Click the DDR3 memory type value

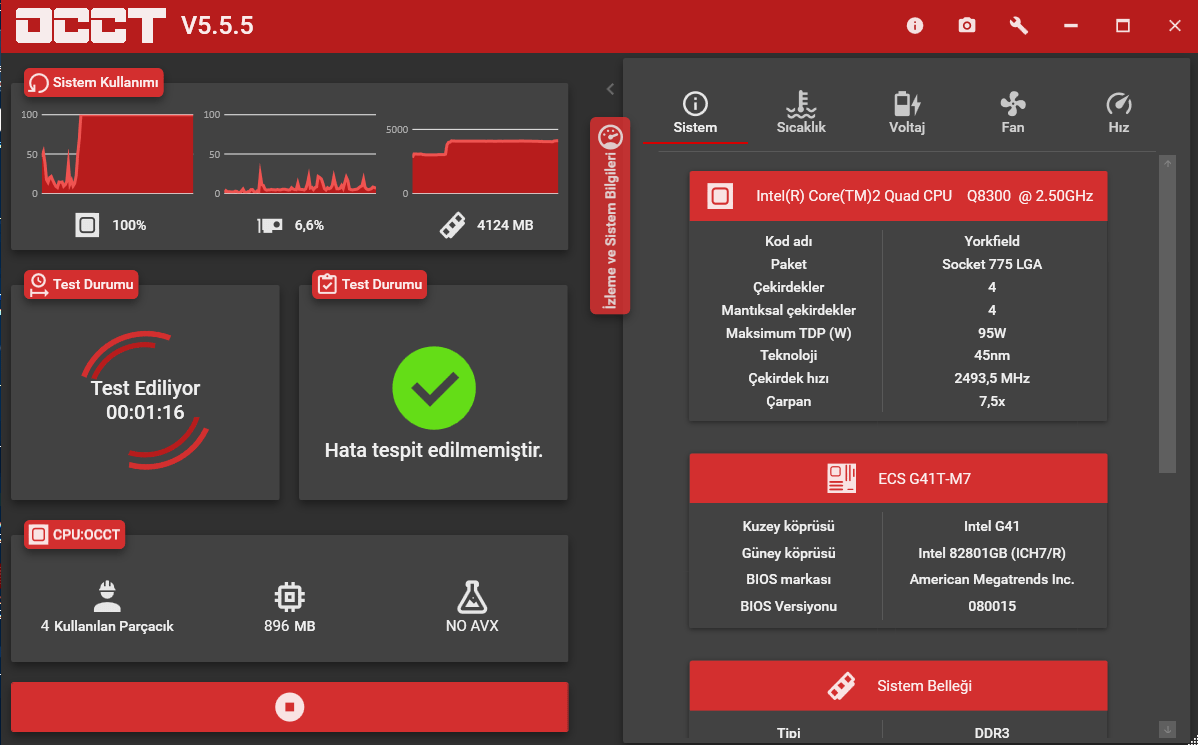pos(992,734)
